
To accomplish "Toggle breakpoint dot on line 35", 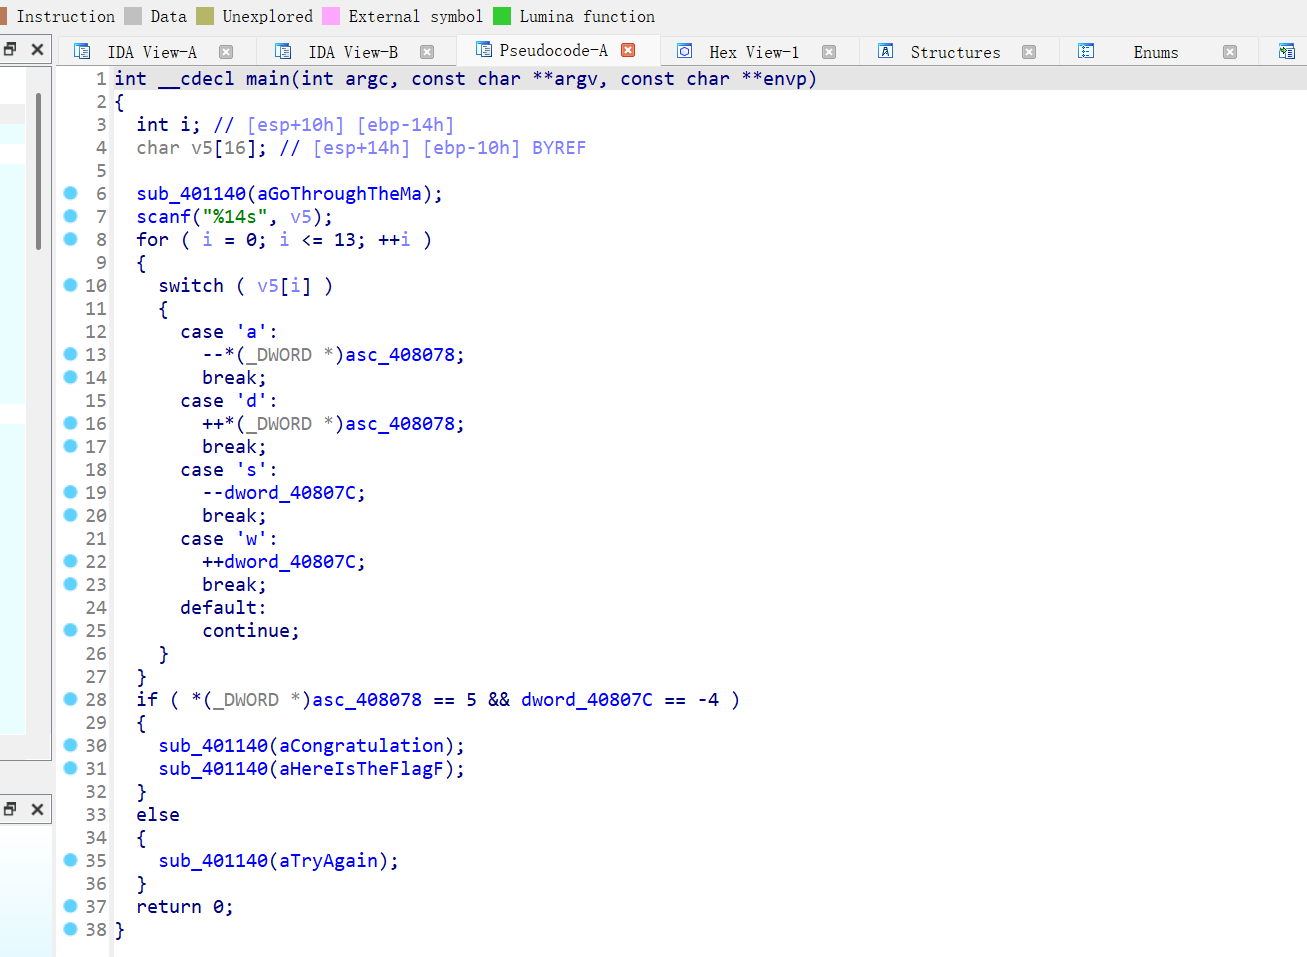I will [70, 860].
